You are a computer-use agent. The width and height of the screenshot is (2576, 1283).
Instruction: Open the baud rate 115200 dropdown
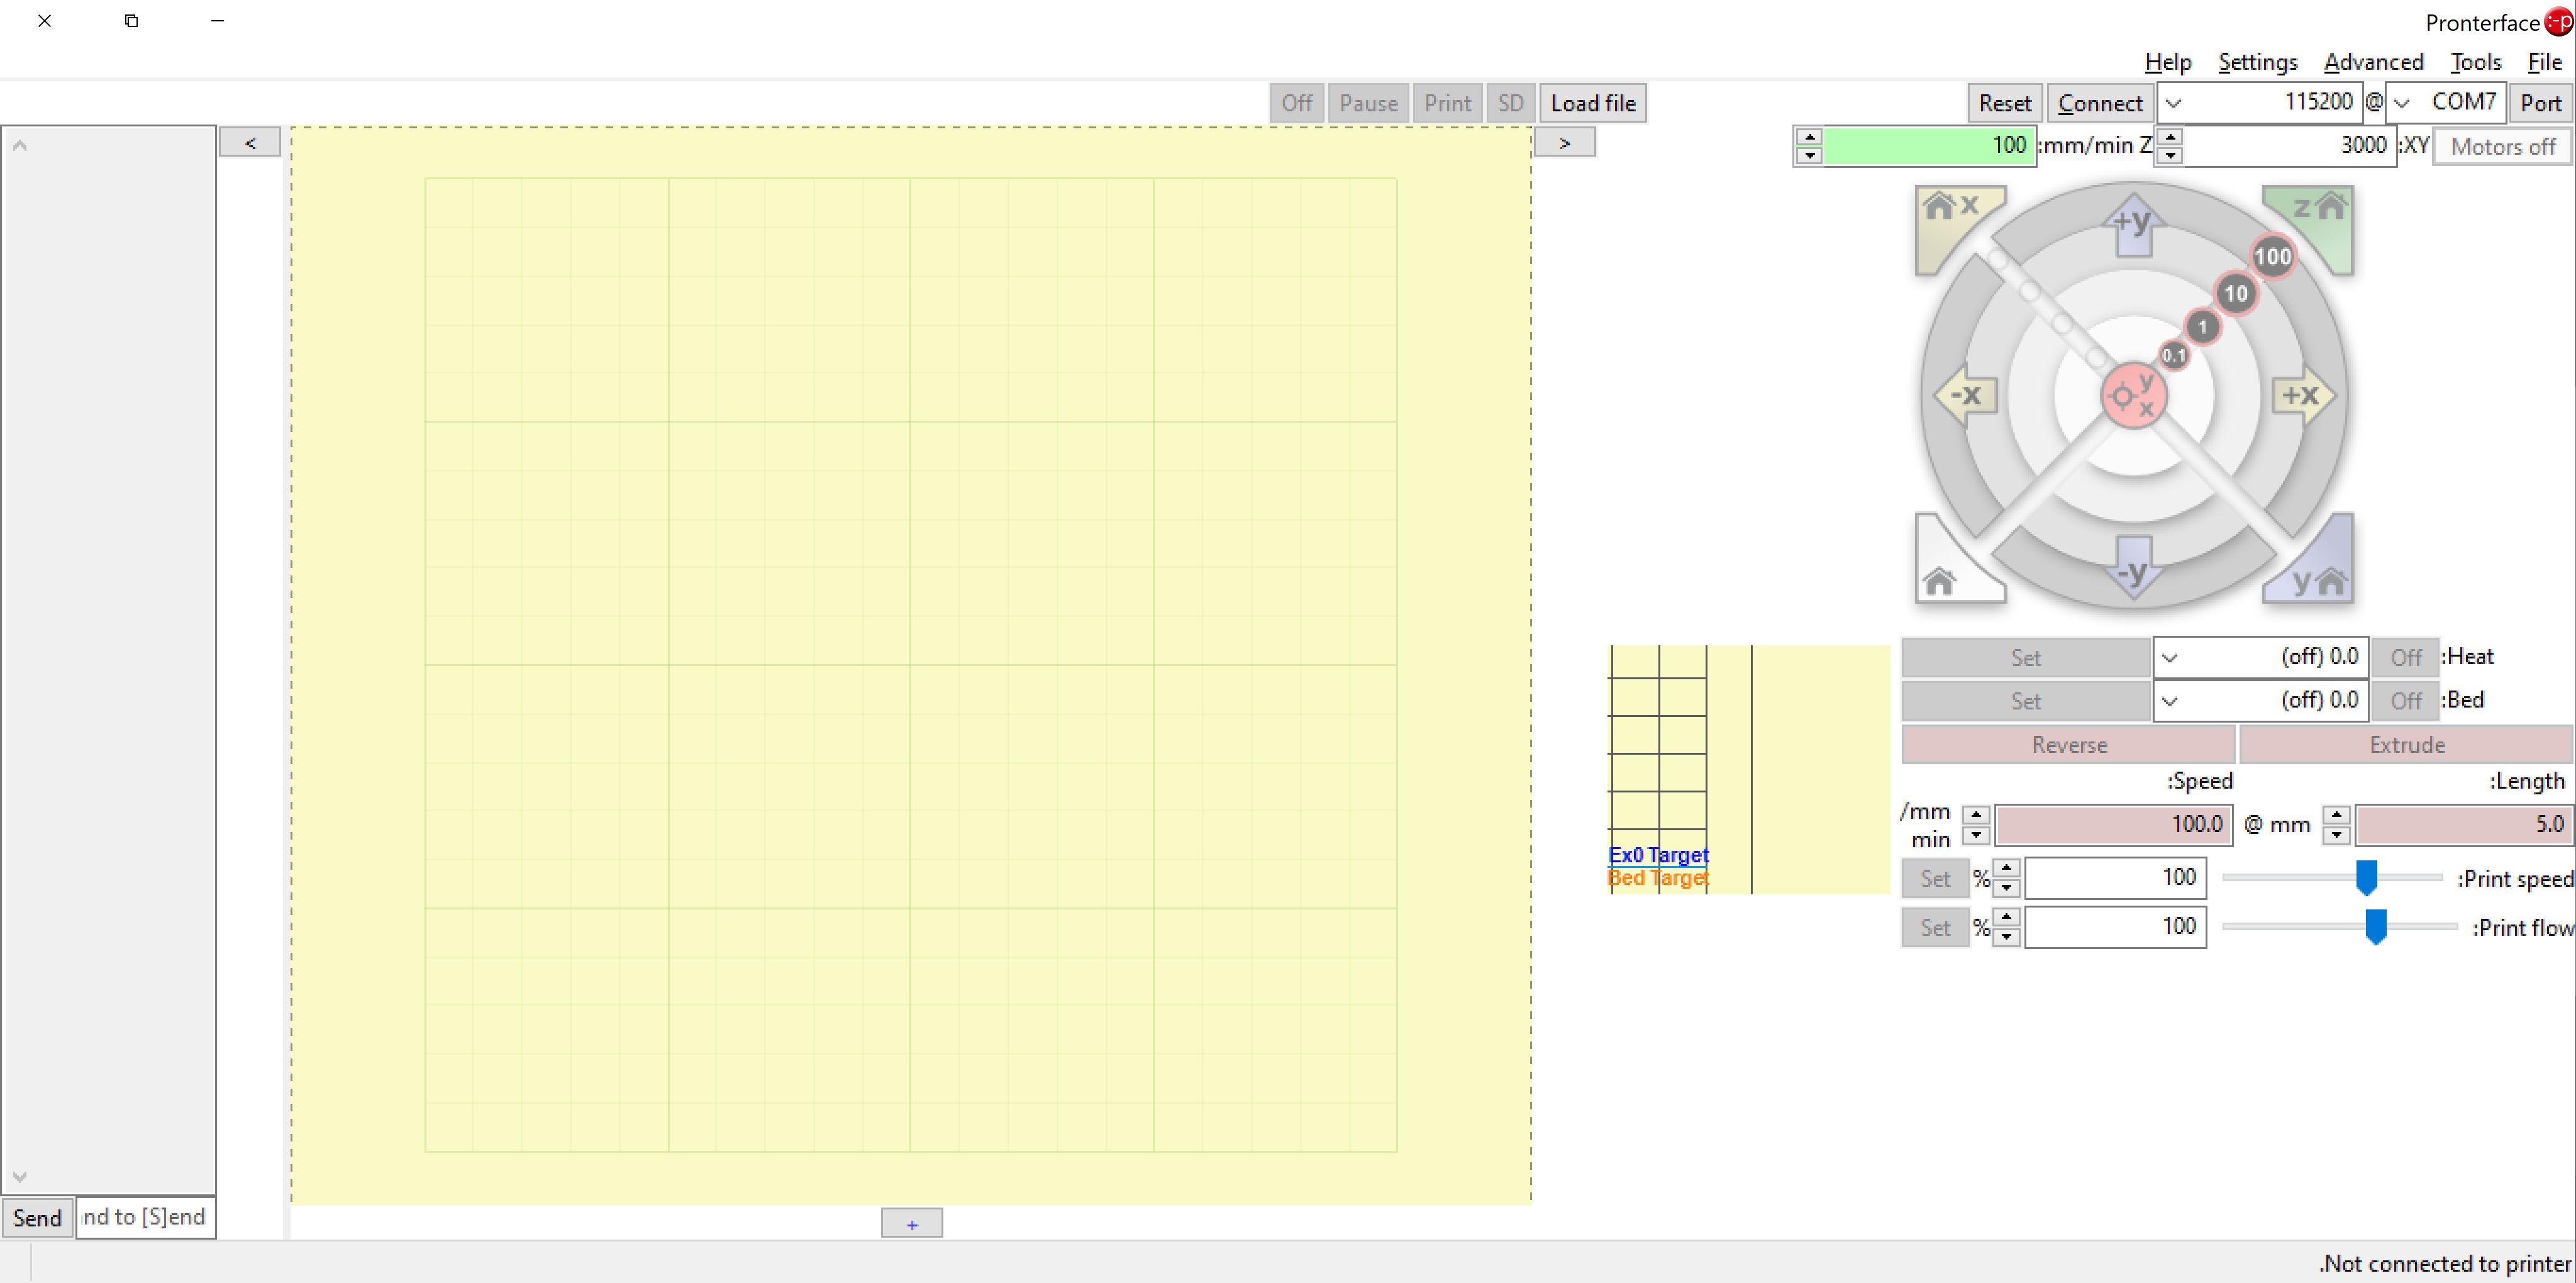coord(2174,103)
